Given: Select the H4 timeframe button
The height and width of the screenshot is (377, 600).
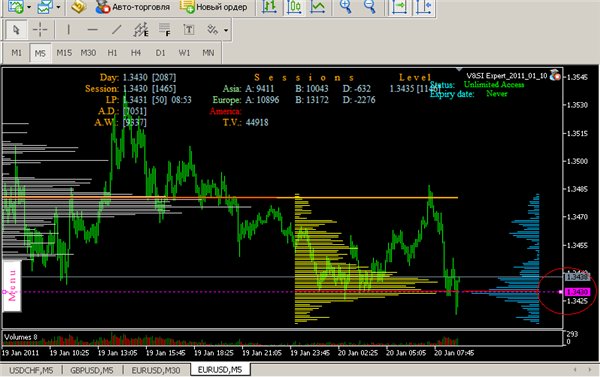Looking at the screenshot, I should [136, 53].
